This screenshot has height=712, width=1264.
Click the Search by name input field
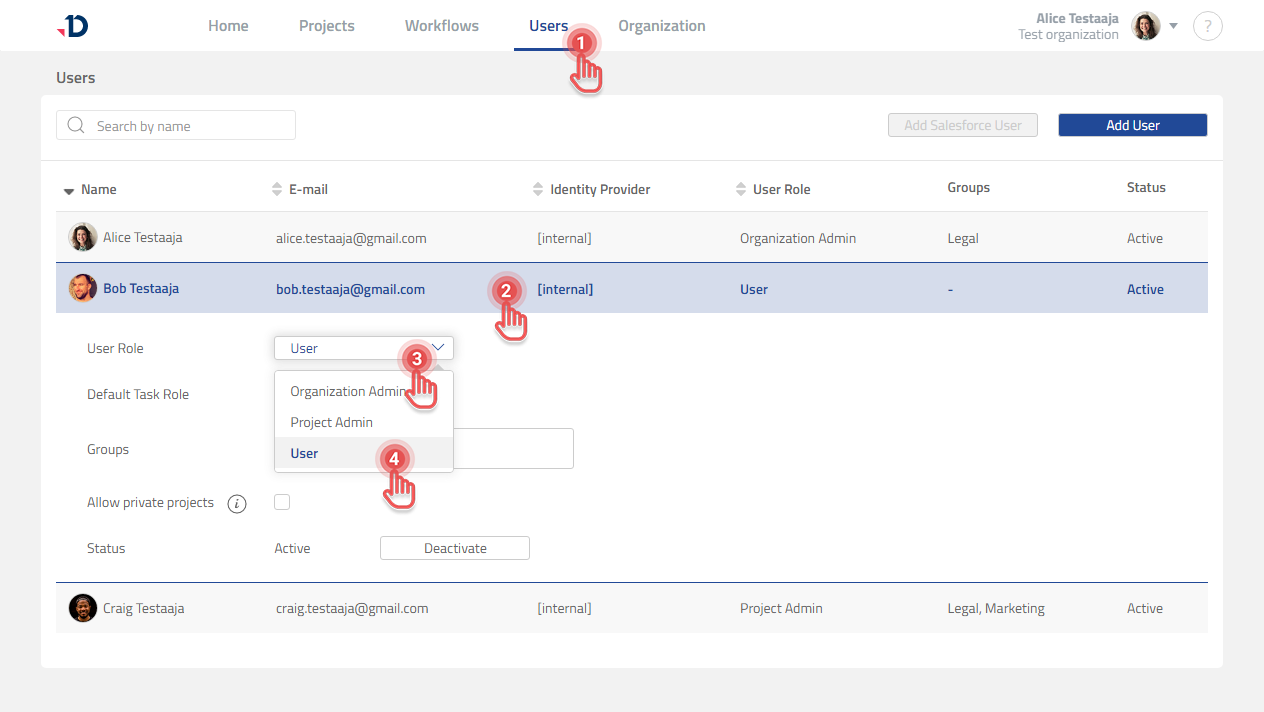180,124
